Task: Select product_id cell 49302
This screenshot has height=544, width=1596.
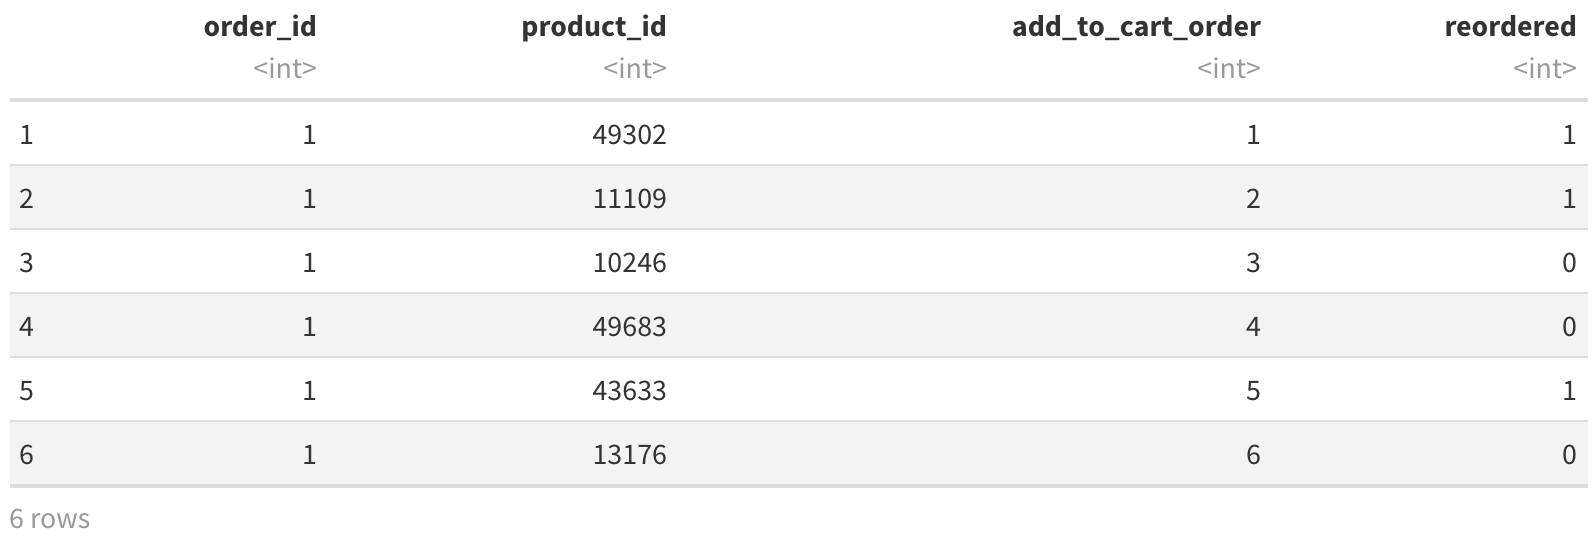Action: [x=628, y=134]
